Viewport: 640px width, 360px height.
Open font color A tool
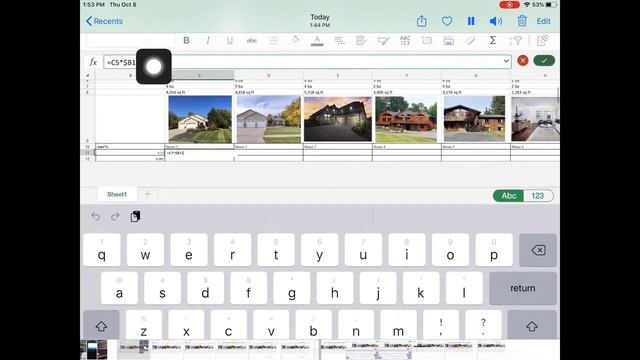(x=317, y=40)
